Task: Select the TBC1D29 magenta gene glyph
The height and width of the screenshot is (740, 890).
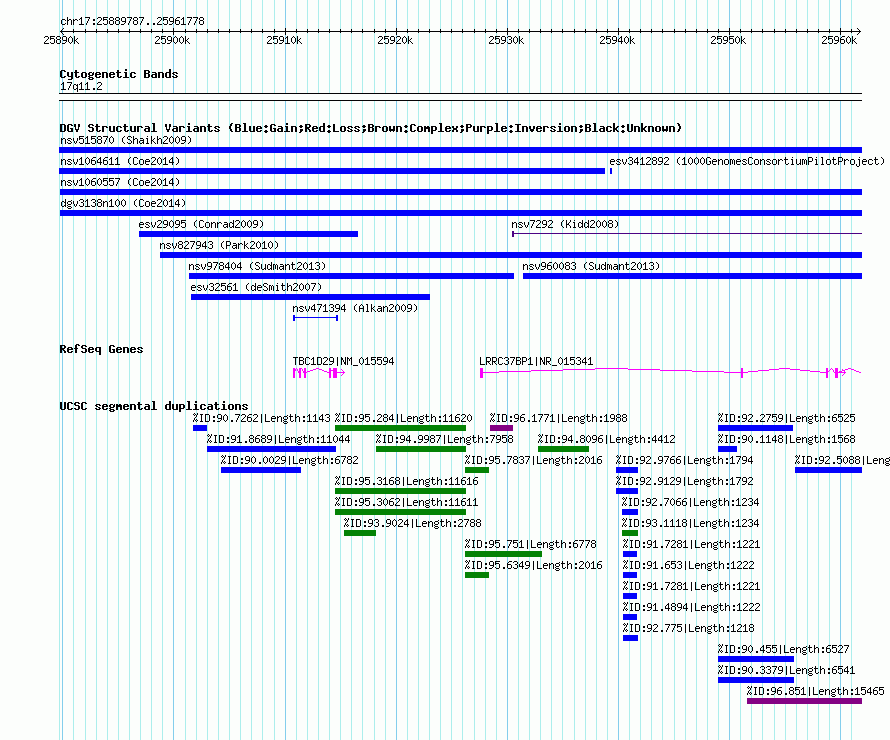Action: (318, 372)
